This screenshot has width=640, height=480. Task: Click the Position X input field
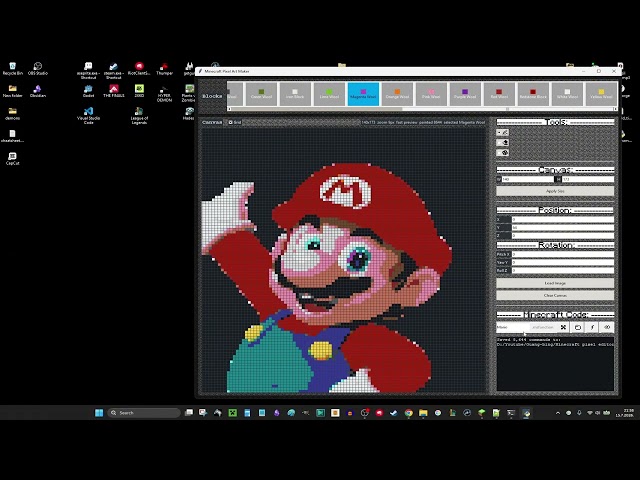point(563,220)
